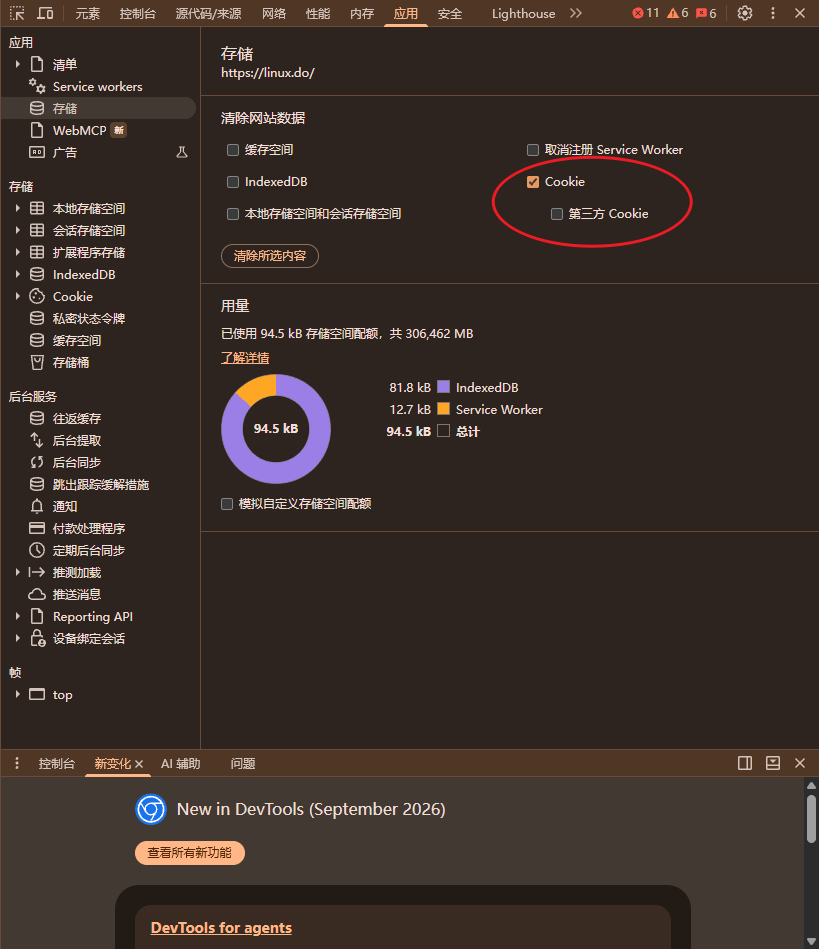Open DevTools settings gear
This screenshot has width=819, height=949.
pos(745,13)
